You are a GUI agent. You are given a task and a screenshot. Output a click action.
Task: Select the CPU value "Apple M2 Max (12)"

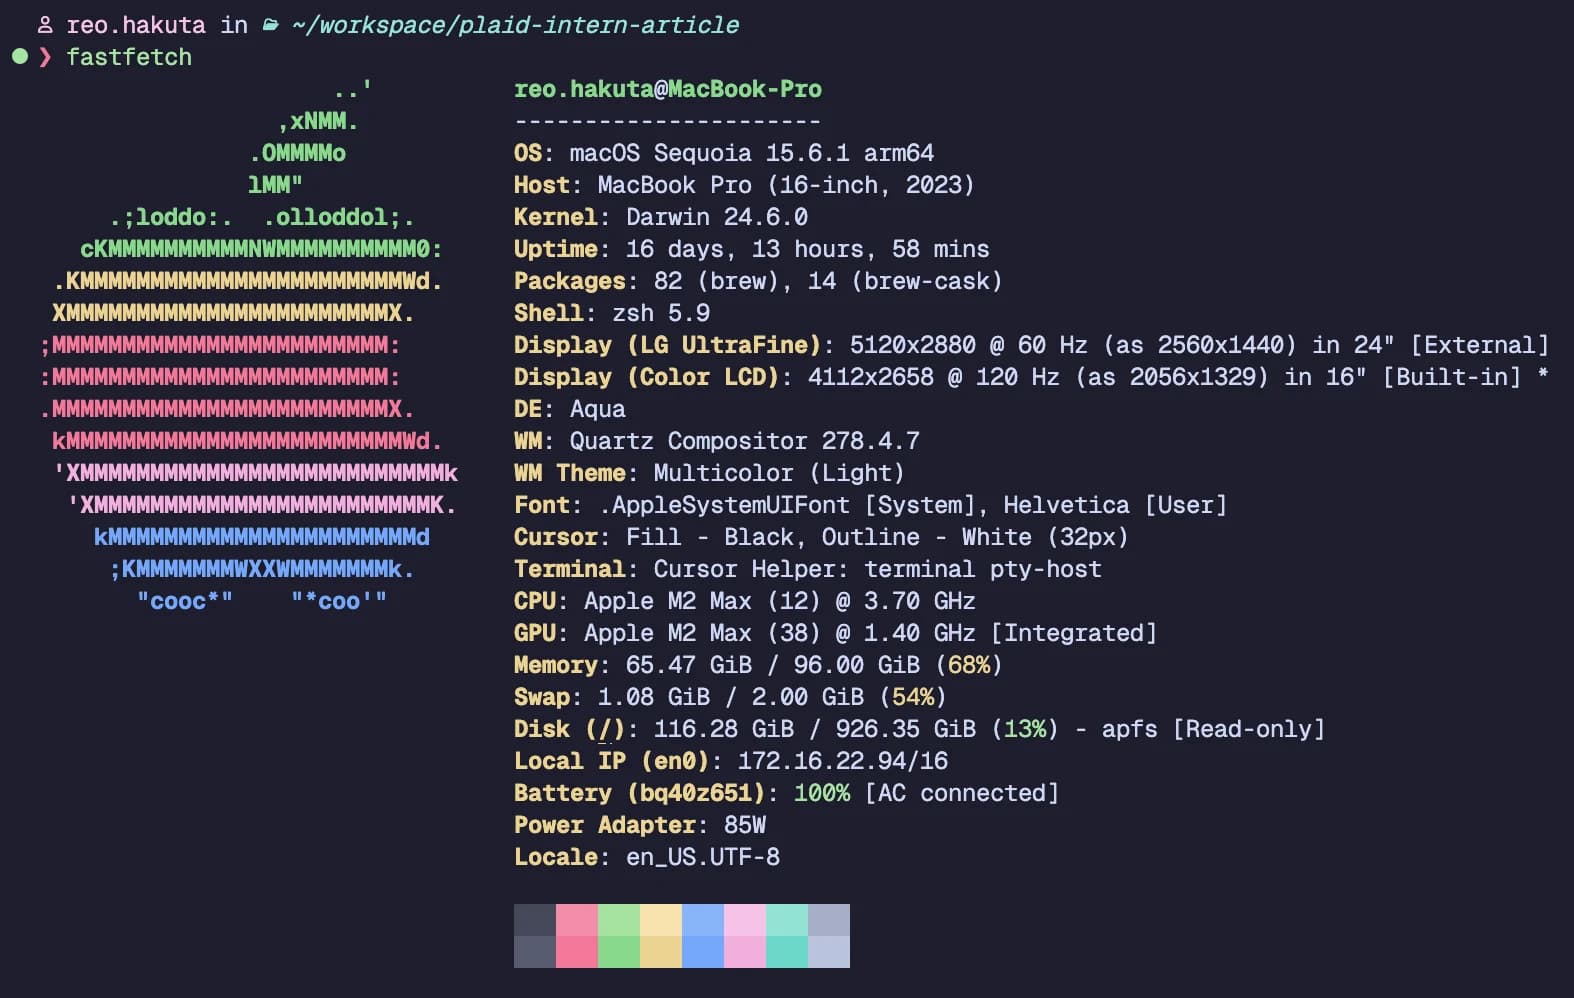tap(703, 601)
